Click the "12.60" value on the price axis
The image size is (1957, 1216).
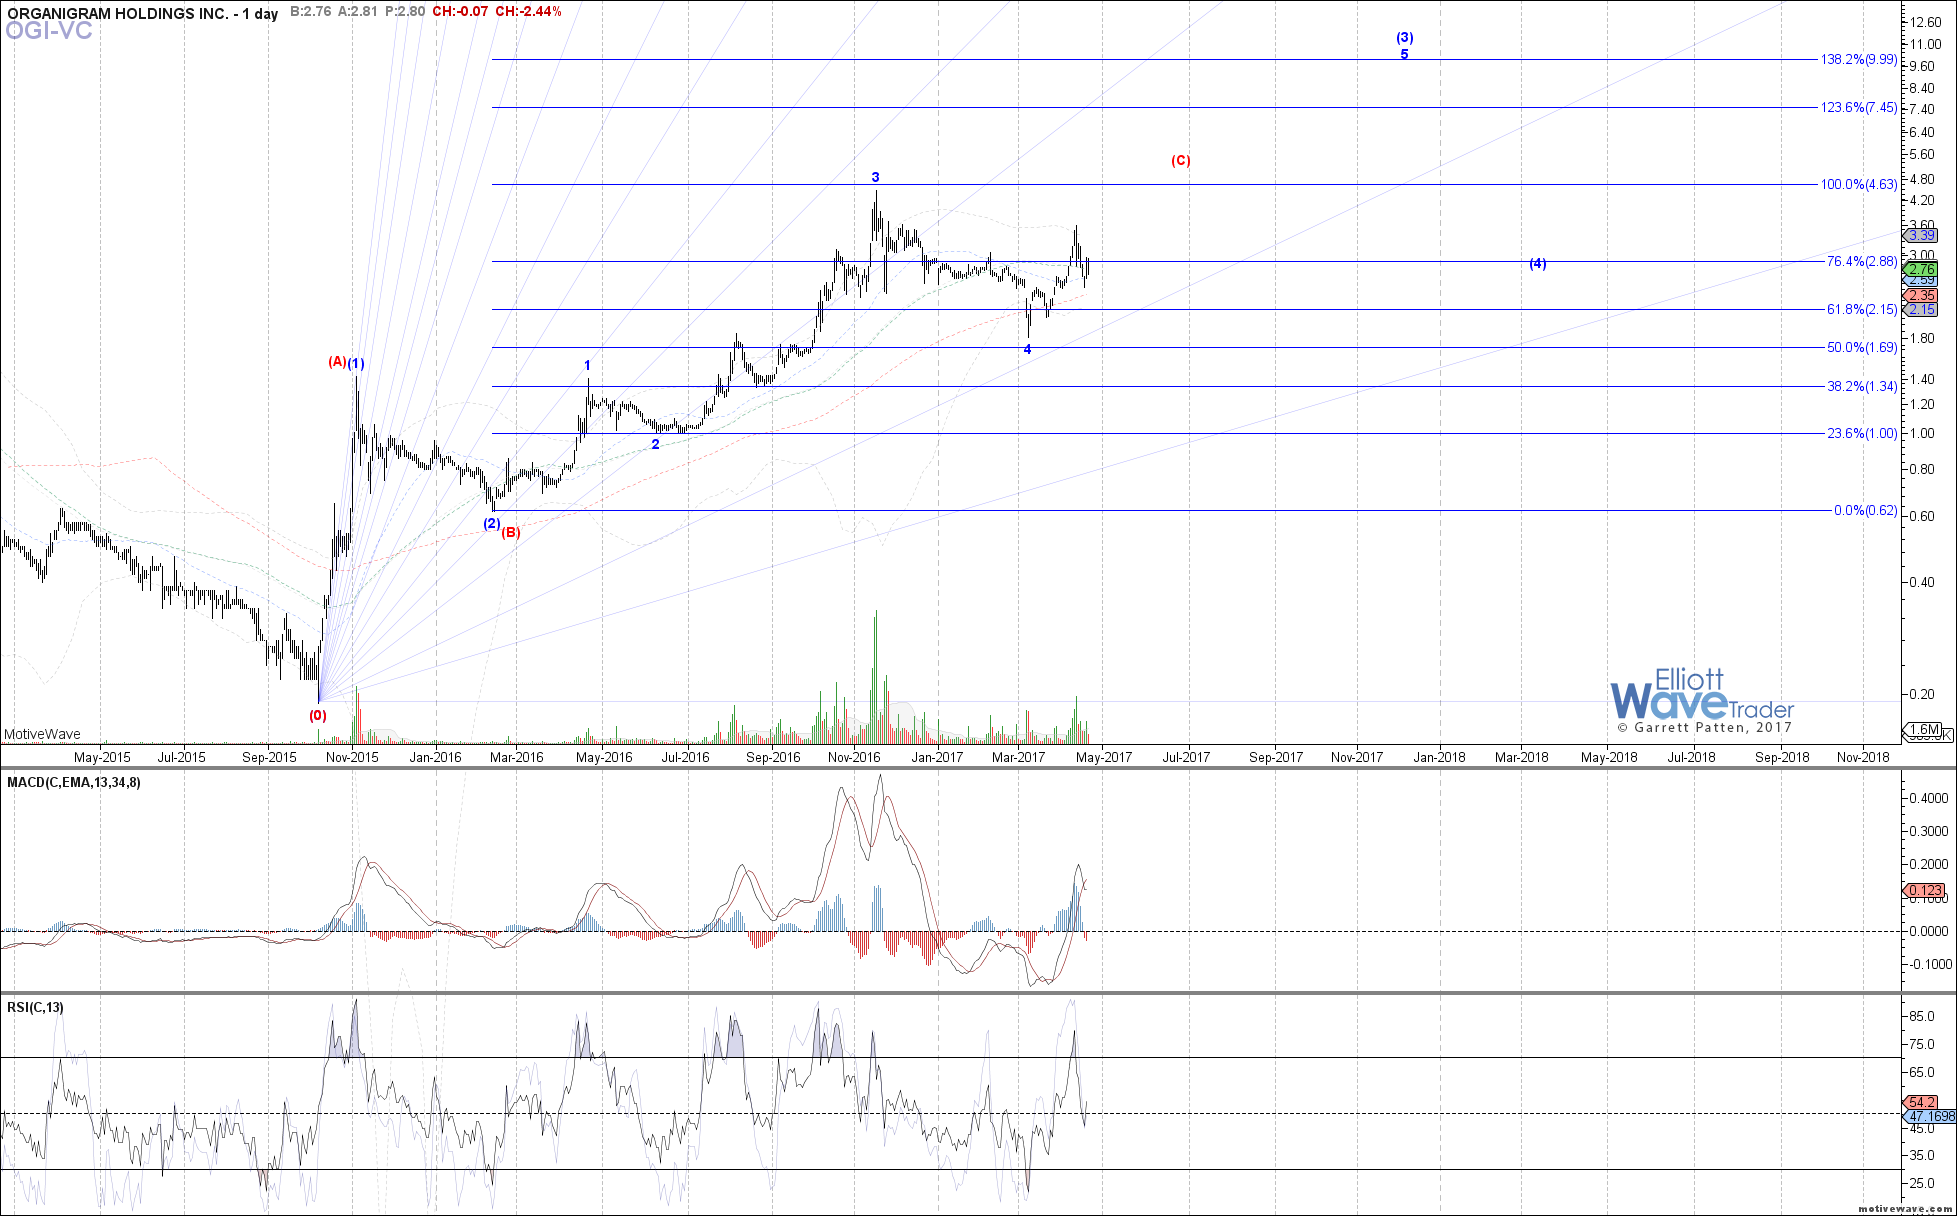point(1926,22)
